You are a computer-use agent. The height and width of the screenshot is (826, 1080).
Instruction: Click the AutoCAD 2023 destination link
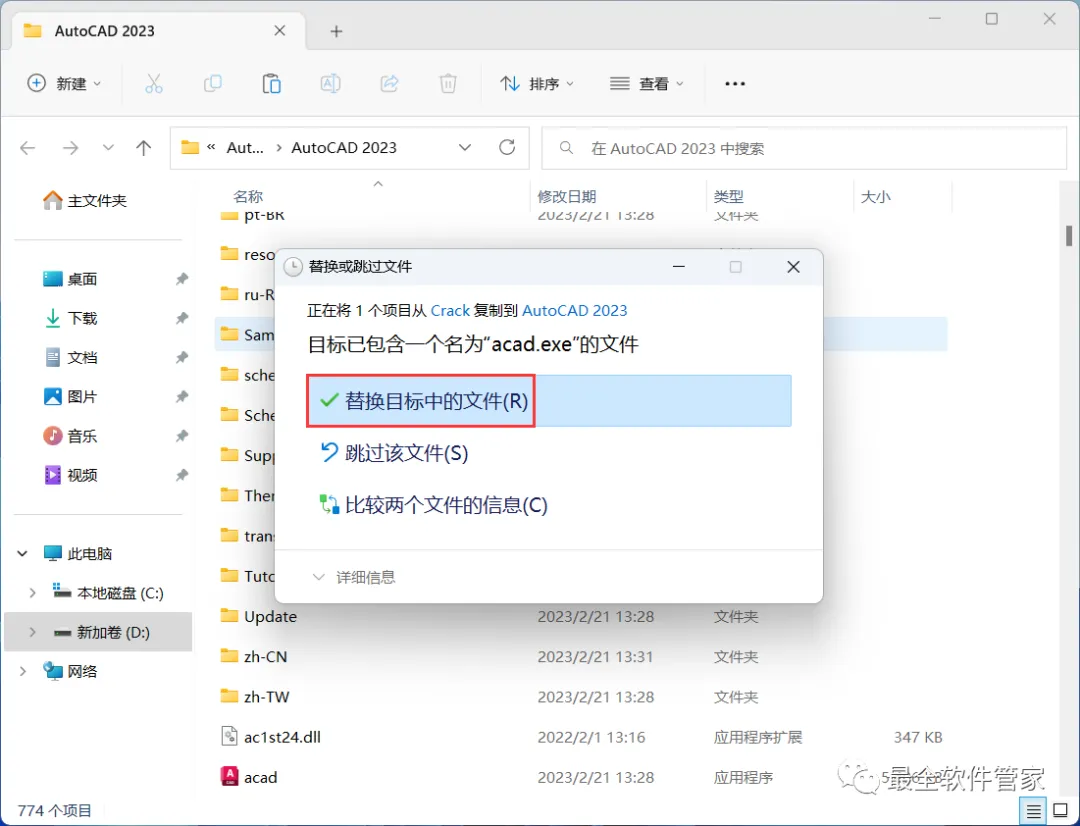click(x=574, y=311)
